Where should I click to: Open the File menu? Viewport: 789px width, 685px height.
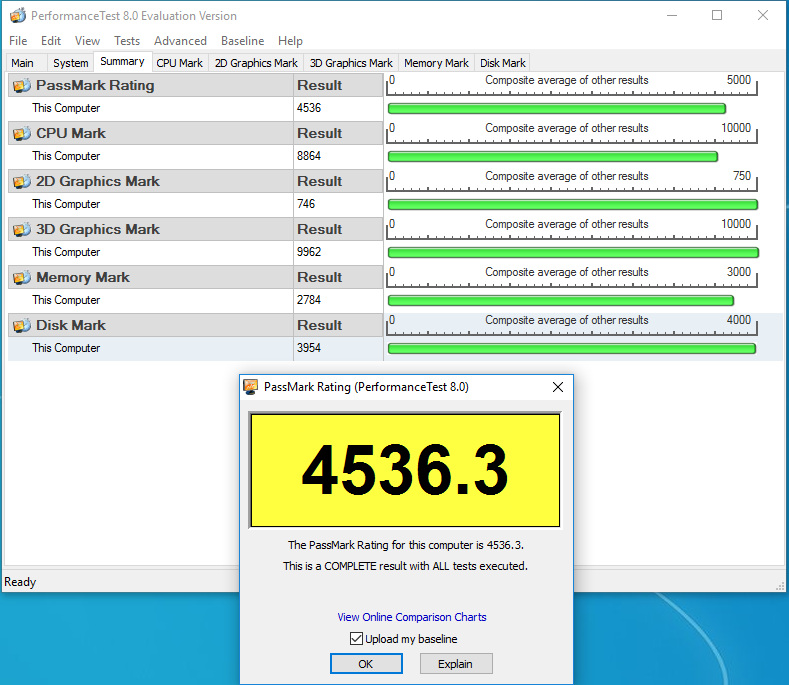tap(18, 41)
